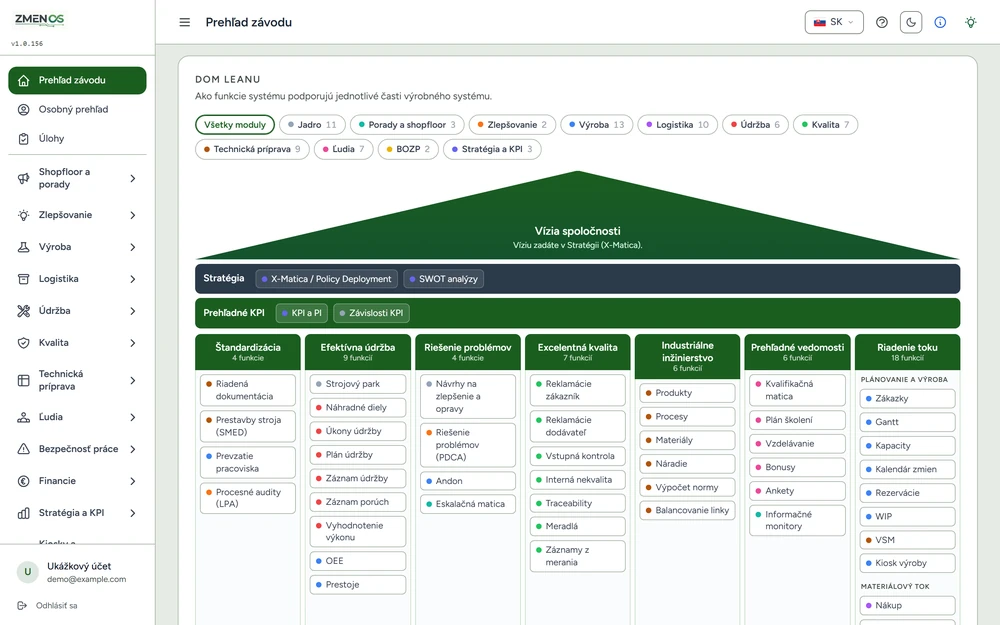
Task: Click the ZMENOS logo
Action: click(x=40, y=19)
